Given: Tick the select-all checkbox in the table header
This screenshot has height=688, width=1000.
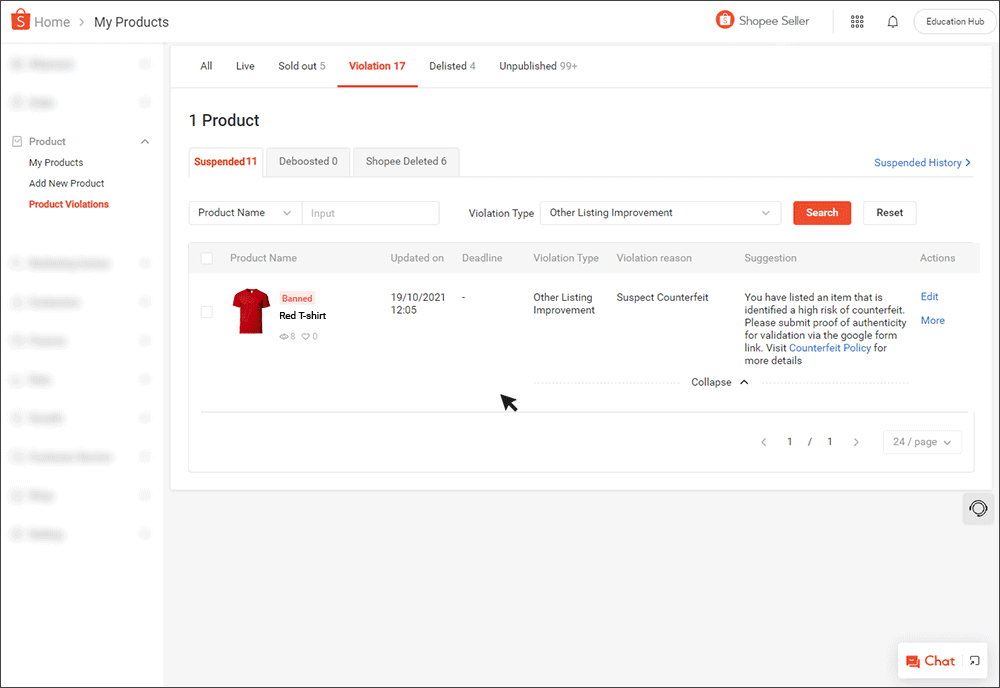Looking at the screenshot, I should (206, 257).
